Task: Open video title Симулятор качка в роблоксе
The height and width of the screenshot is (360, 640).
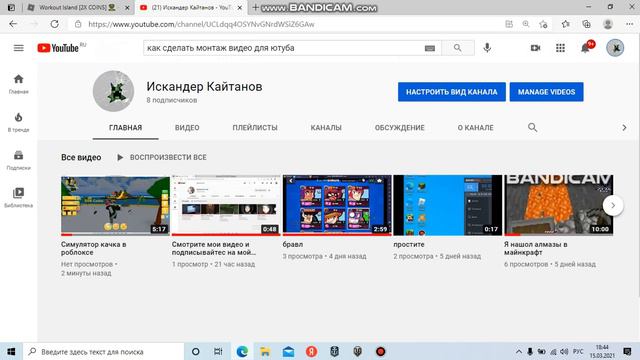Action: pos(93,248)
